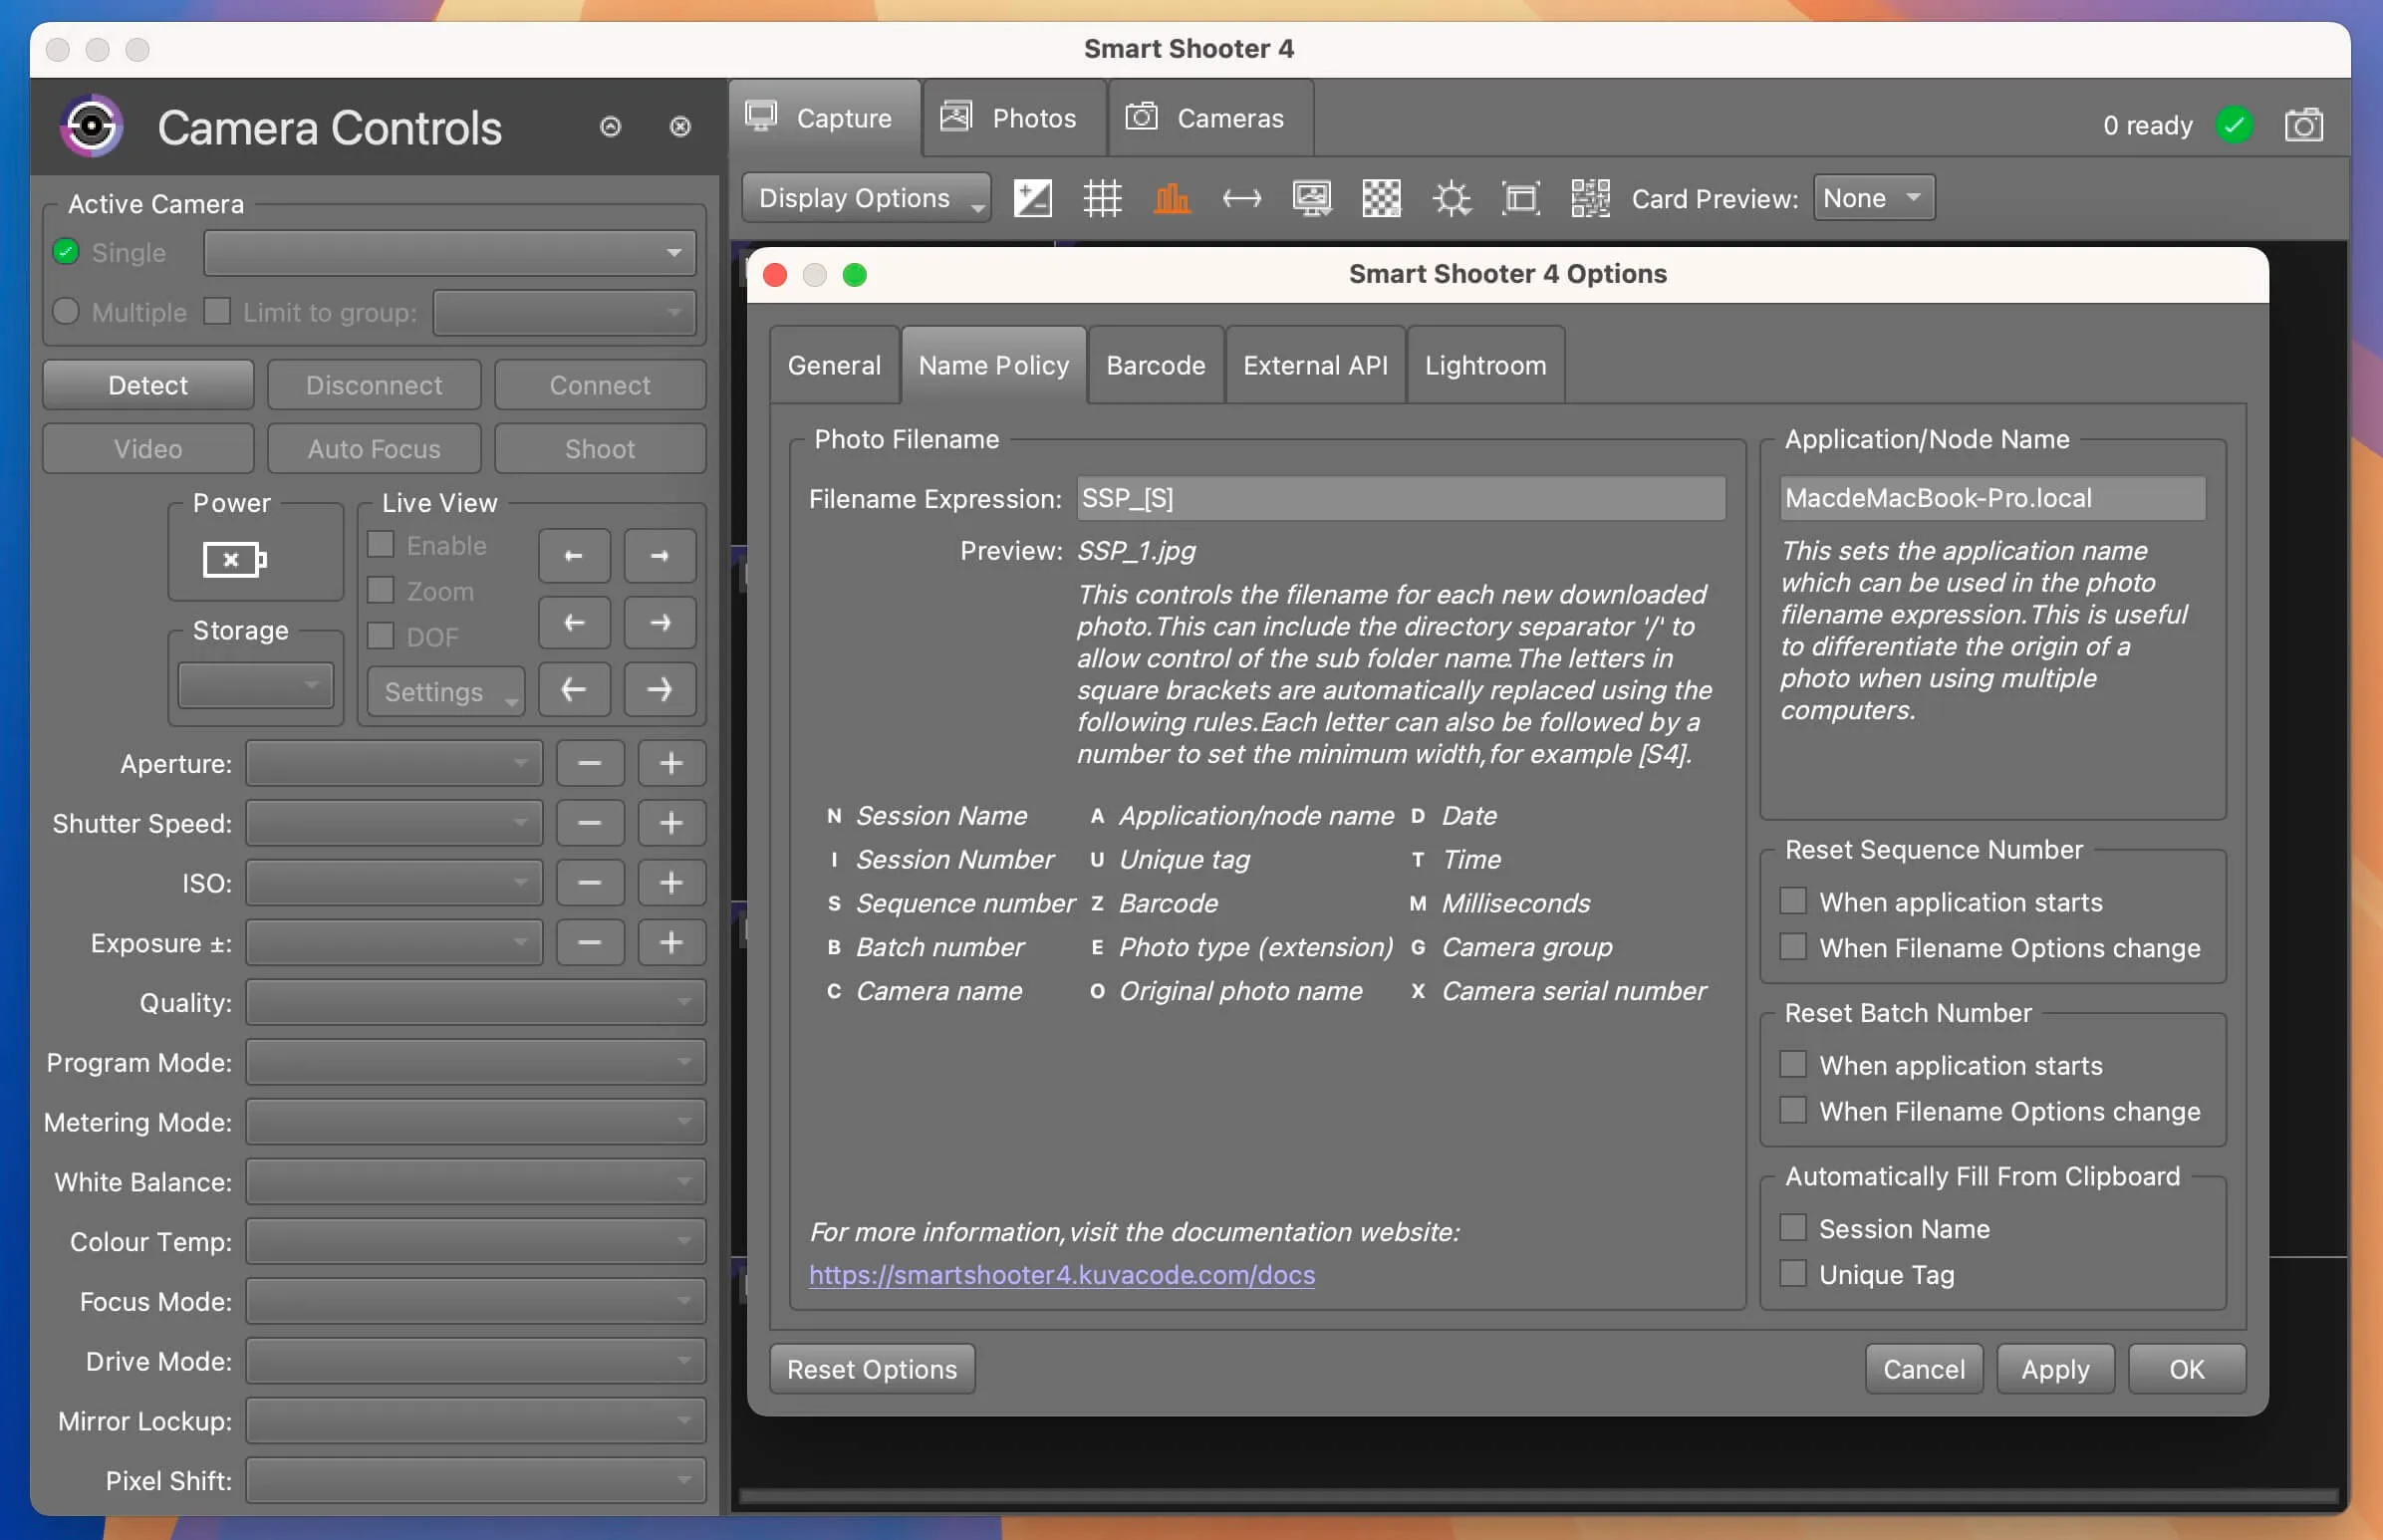
Task: Increase Exposure with plus button
Action: 671,942
